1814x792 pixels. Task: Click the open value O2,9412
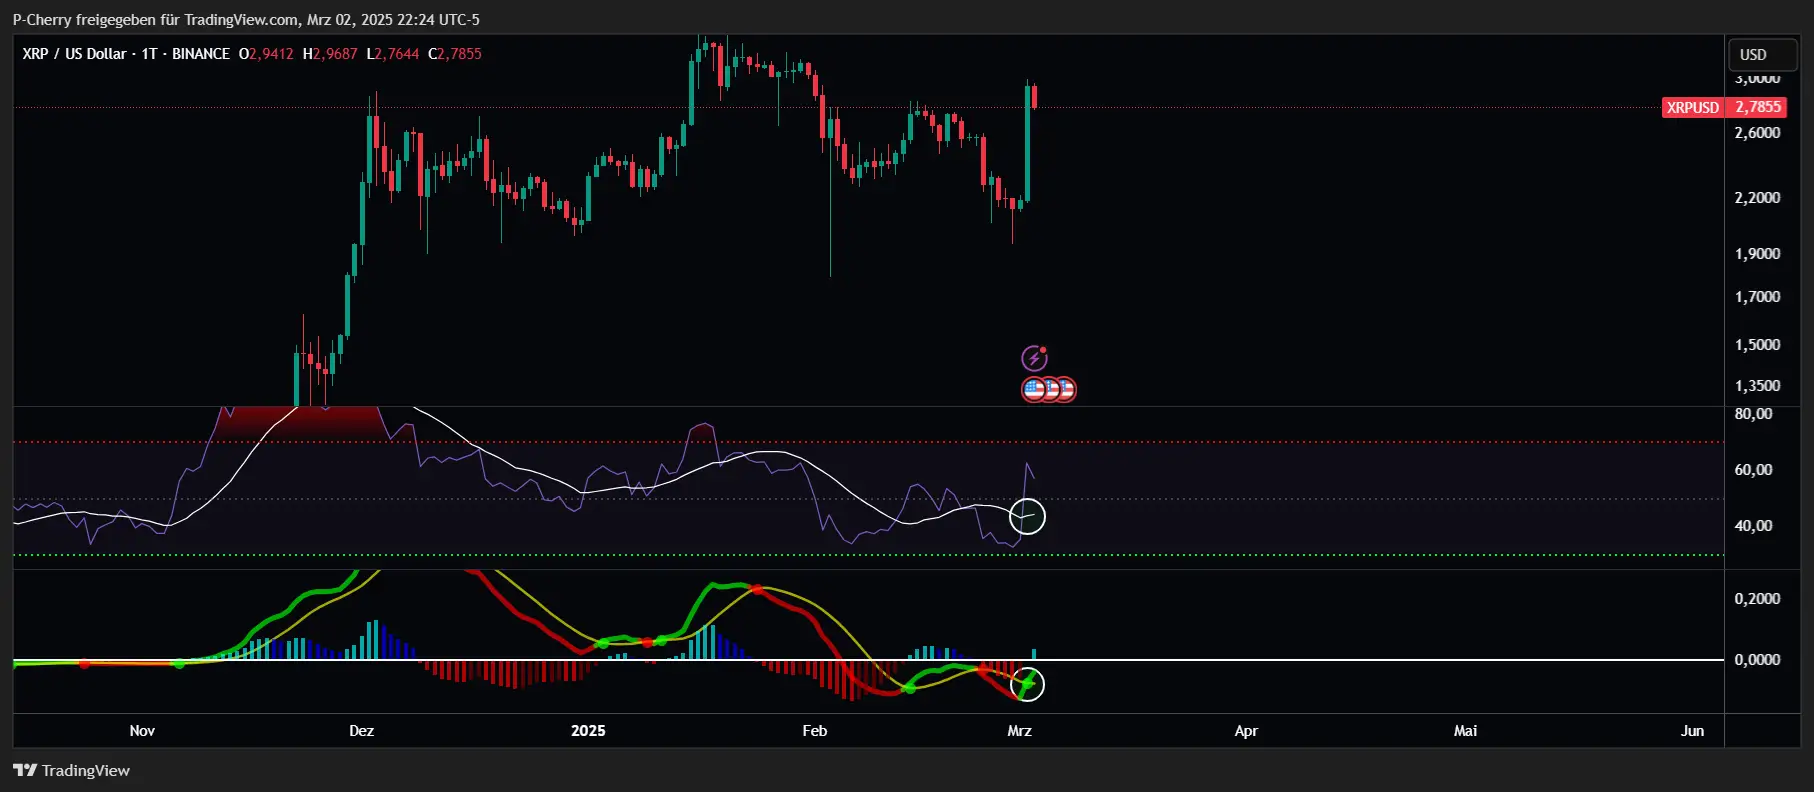coord(266,54)
